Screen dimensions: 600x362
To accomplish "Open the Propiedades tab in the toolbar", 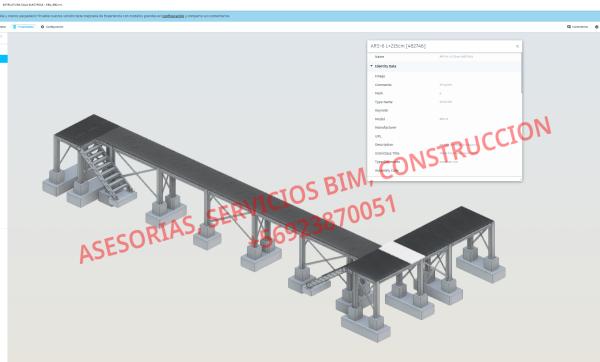I will click(x=23, y=27).
